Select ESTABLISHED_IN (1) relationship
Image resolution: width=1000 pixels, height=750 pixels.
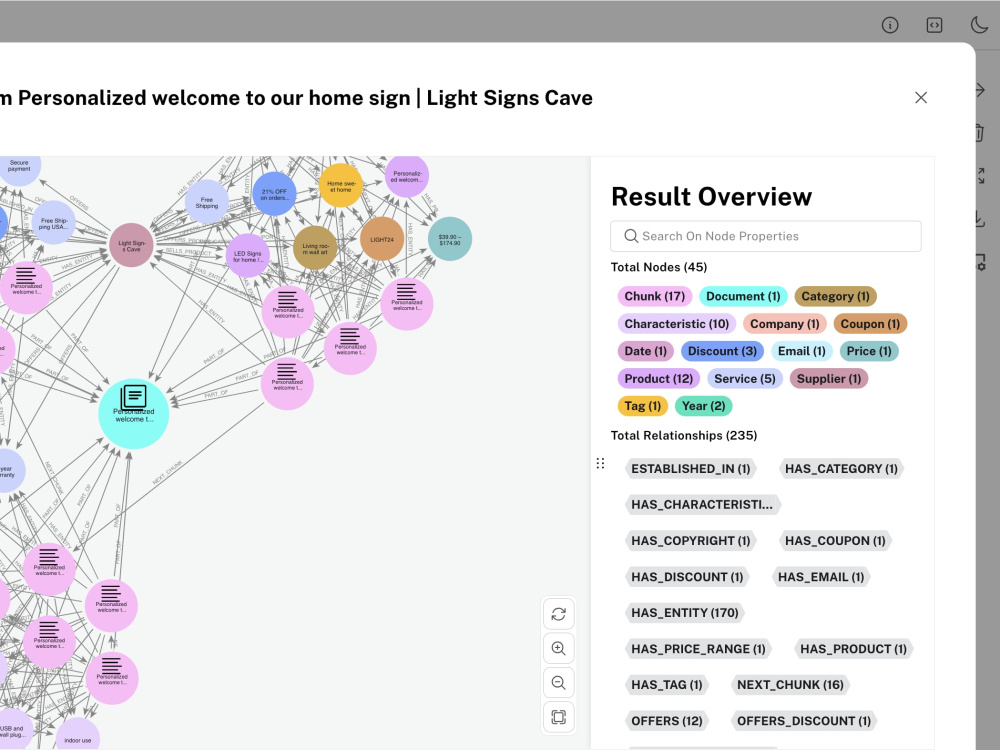[x=690, y=469]
